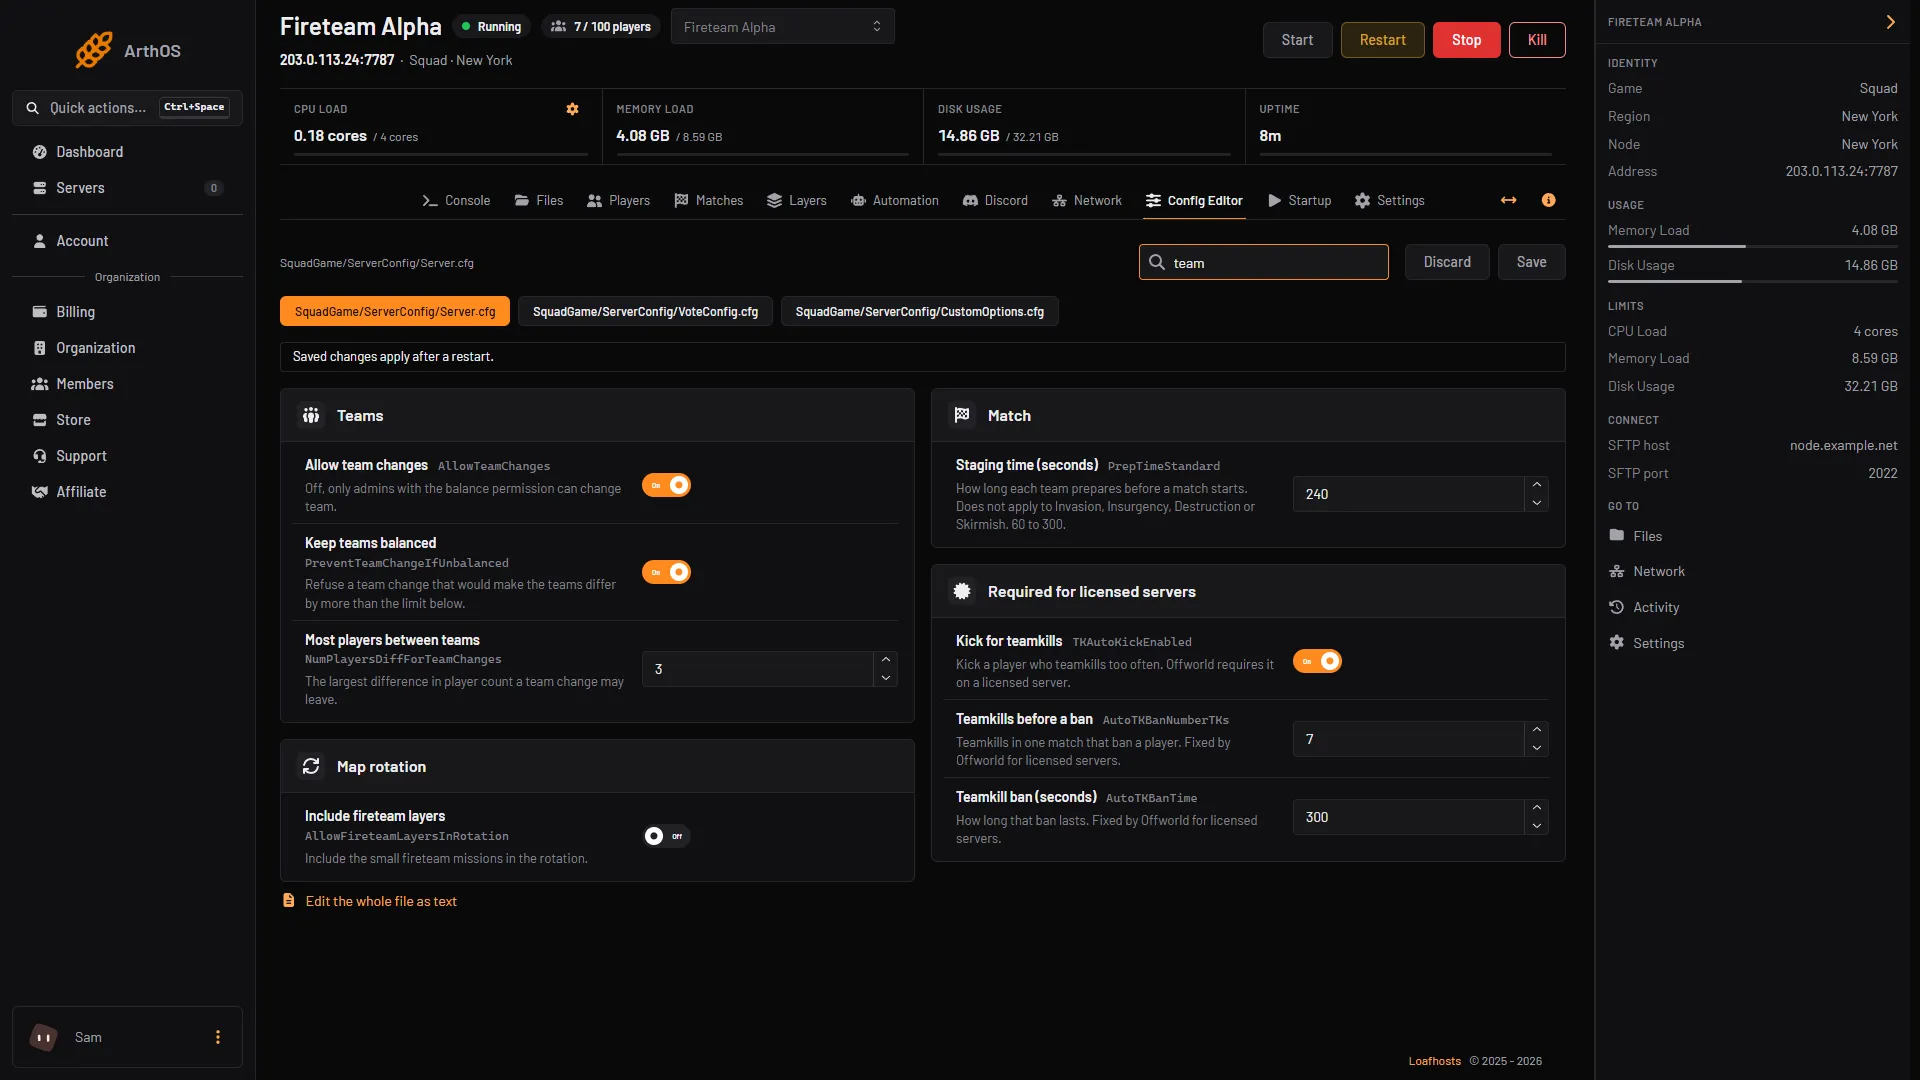The width and height of the screenshot is (1920, 1080).
Task: Turn off Keep teams balanced toggle
Action: coord(666,572)
